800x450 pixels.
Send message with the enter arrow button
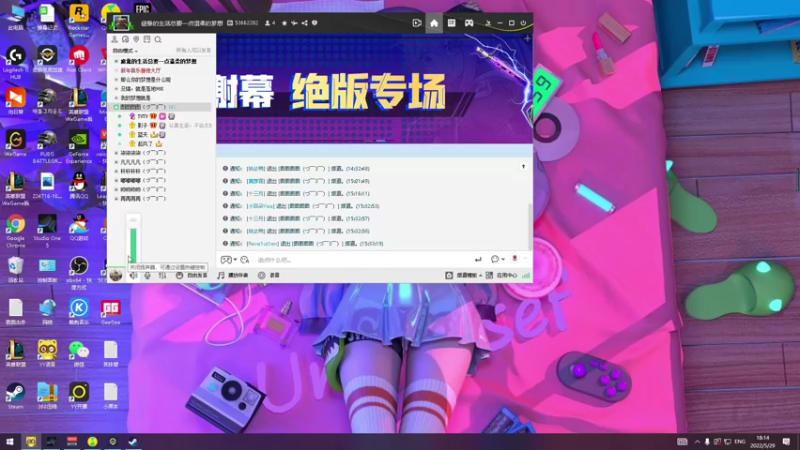[x=478, y=260]
